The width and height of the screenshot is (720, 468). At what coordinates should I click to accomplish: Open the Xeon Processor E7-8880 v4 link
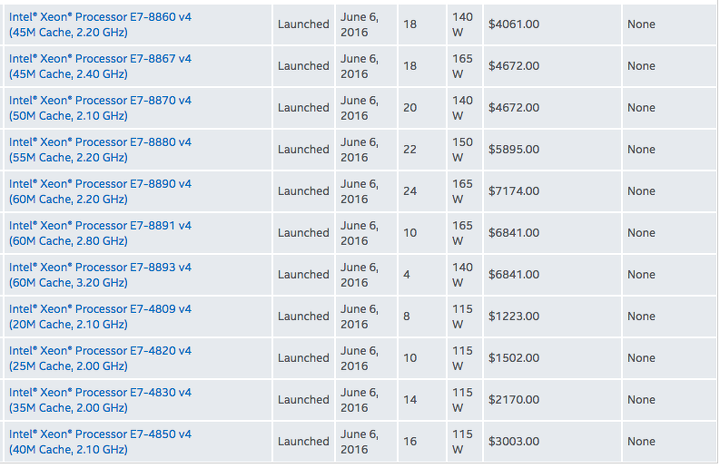[100, 150]
